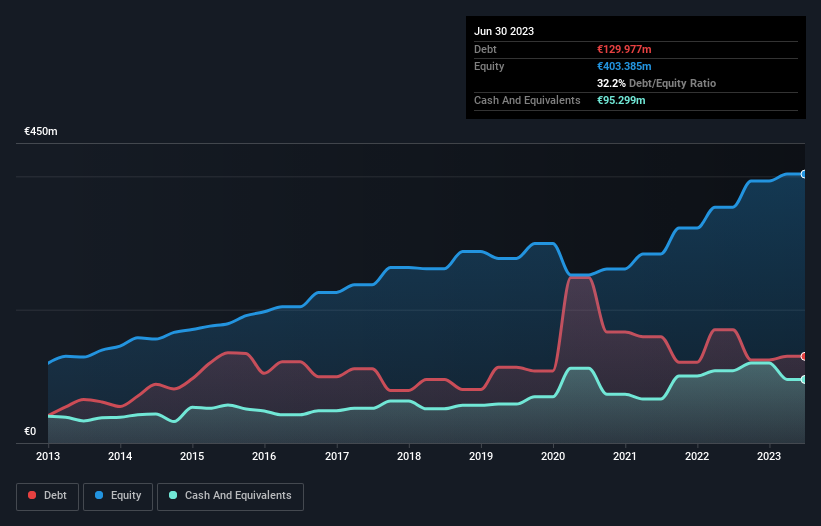Click the teal Cash And Equivalents legend dot

click(x=173, y=495)
